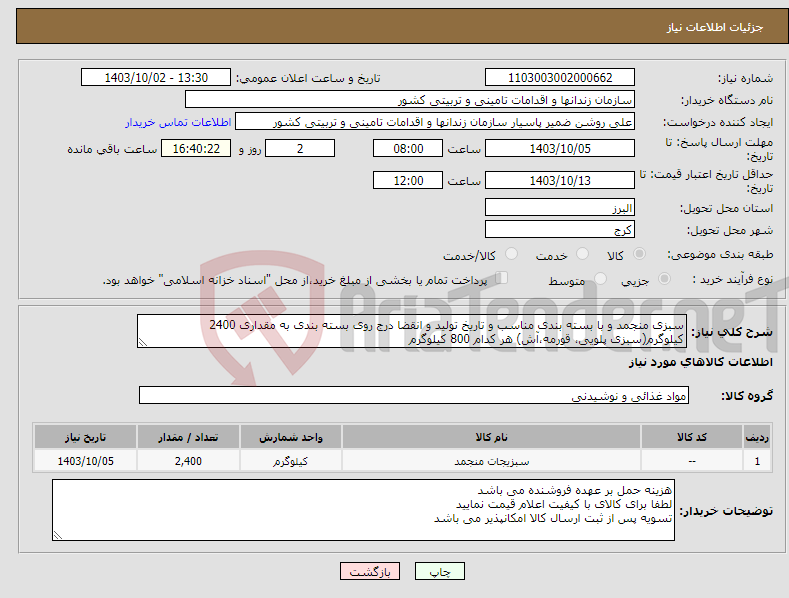Click the کیلوگرم unit cell
Image resolution: width=789 pixels, height=598 pixels.
291,461
